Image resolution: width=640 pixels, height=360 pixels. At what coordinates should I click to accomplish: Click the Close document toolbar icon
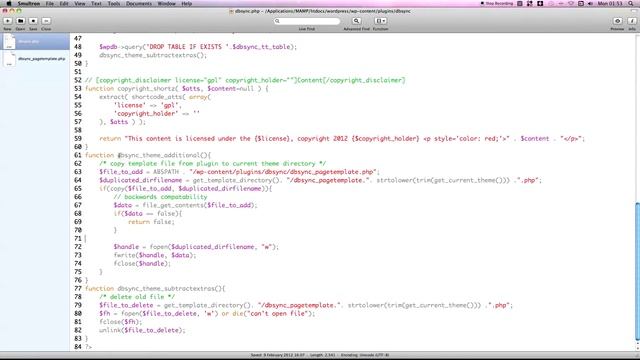coord(46,21)
